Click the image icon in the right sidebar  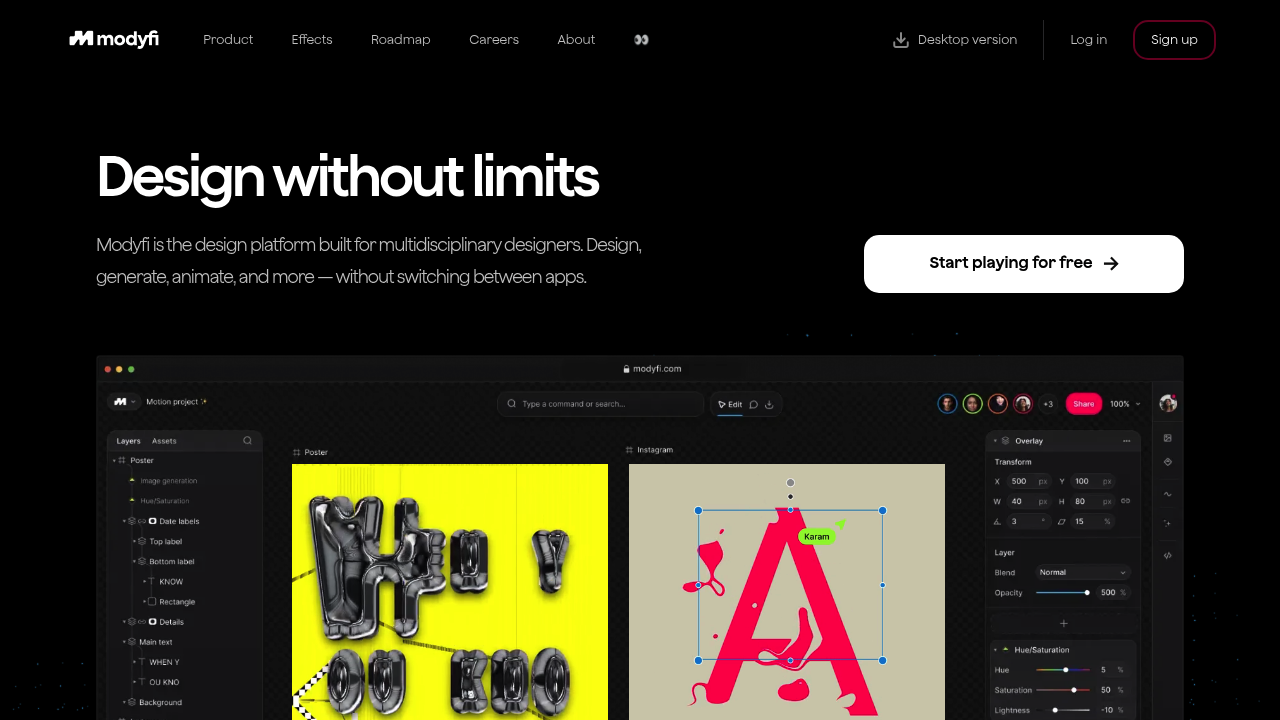[x=1168, y=438]
